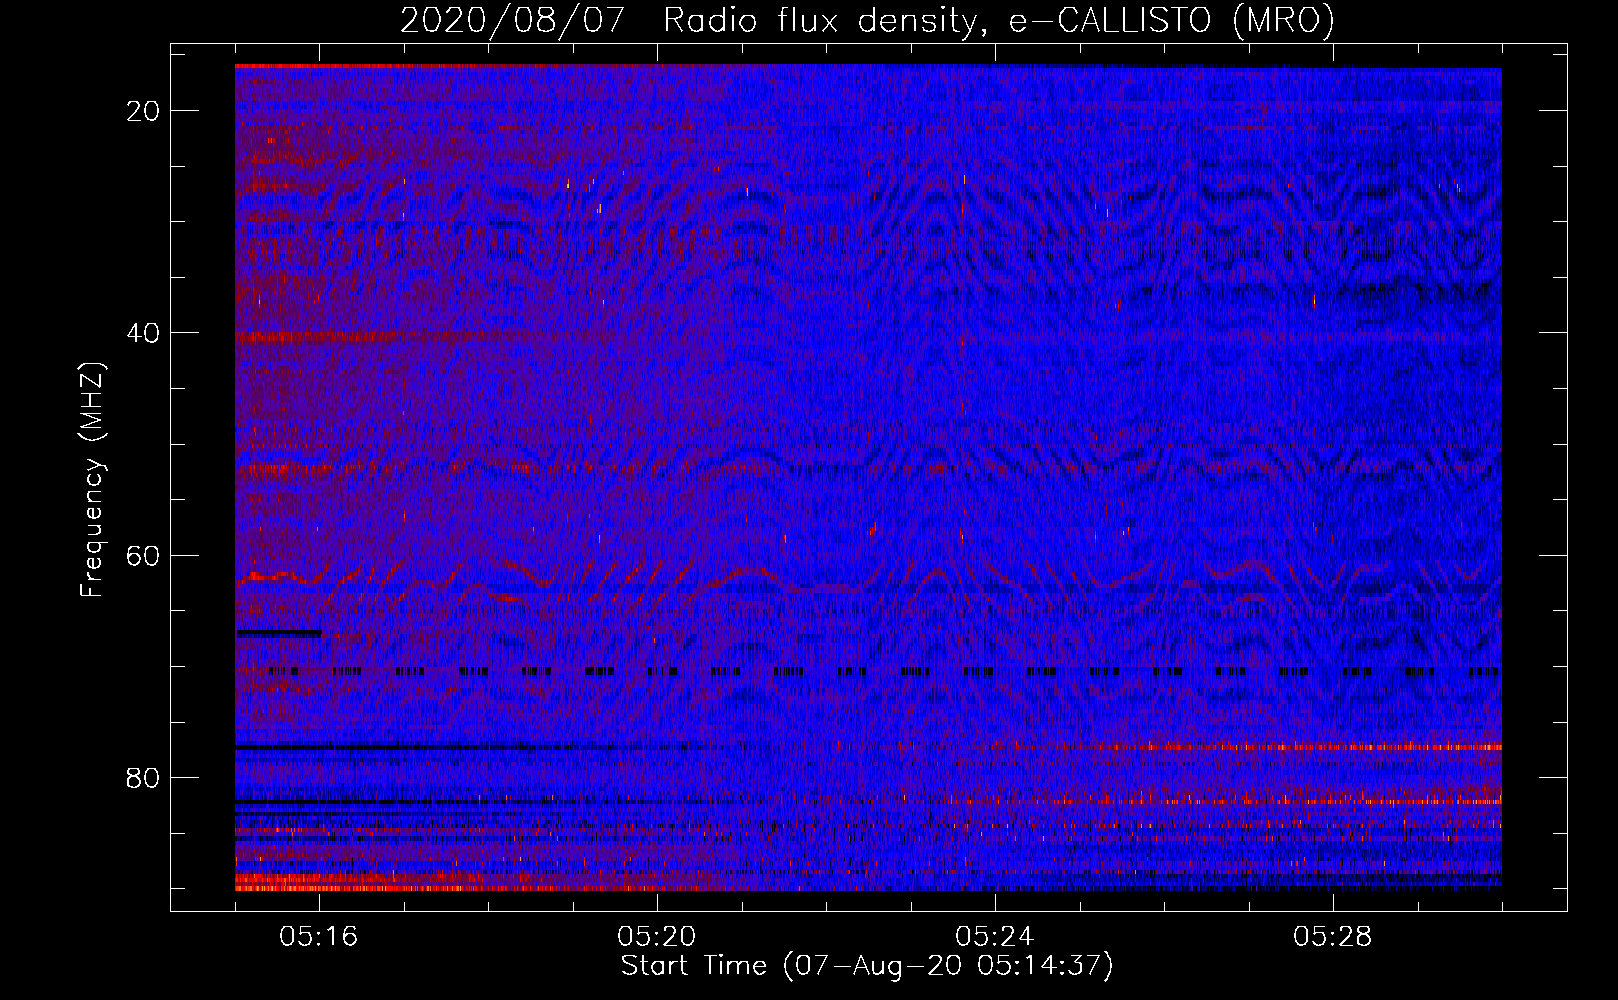Click the 80 frequency tick label
Viewport: 1618px width, 1000px height.
(x=144, y=778)
